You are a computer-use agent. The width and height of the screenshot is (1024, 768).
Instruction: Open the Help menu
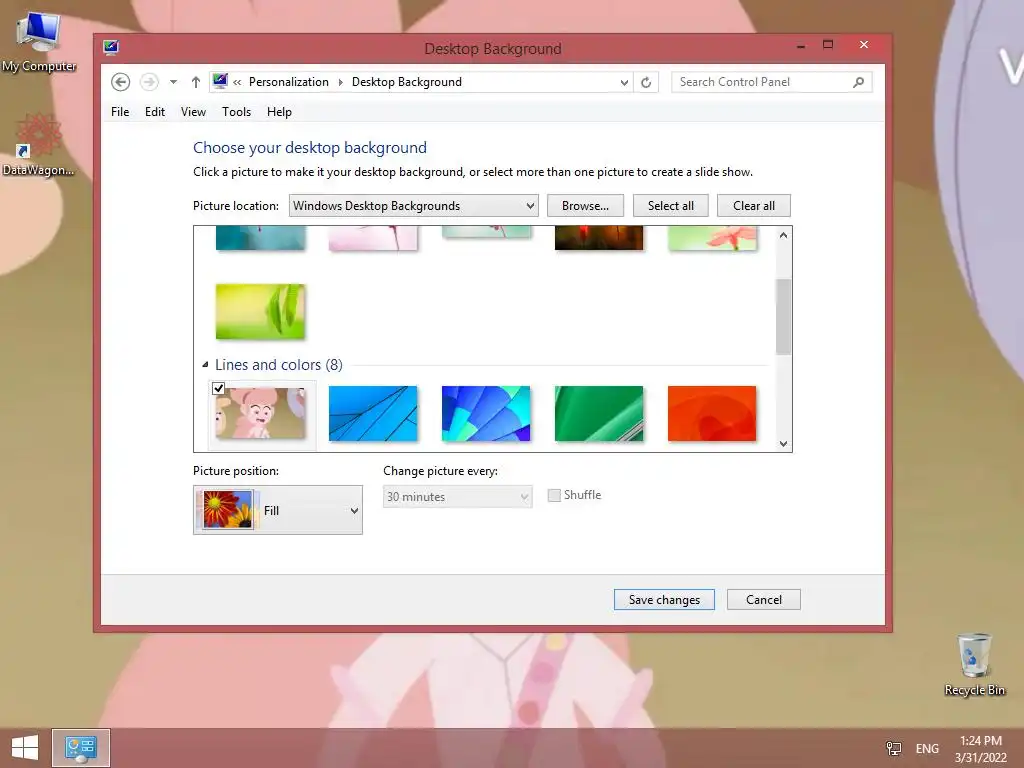point(279,112)
